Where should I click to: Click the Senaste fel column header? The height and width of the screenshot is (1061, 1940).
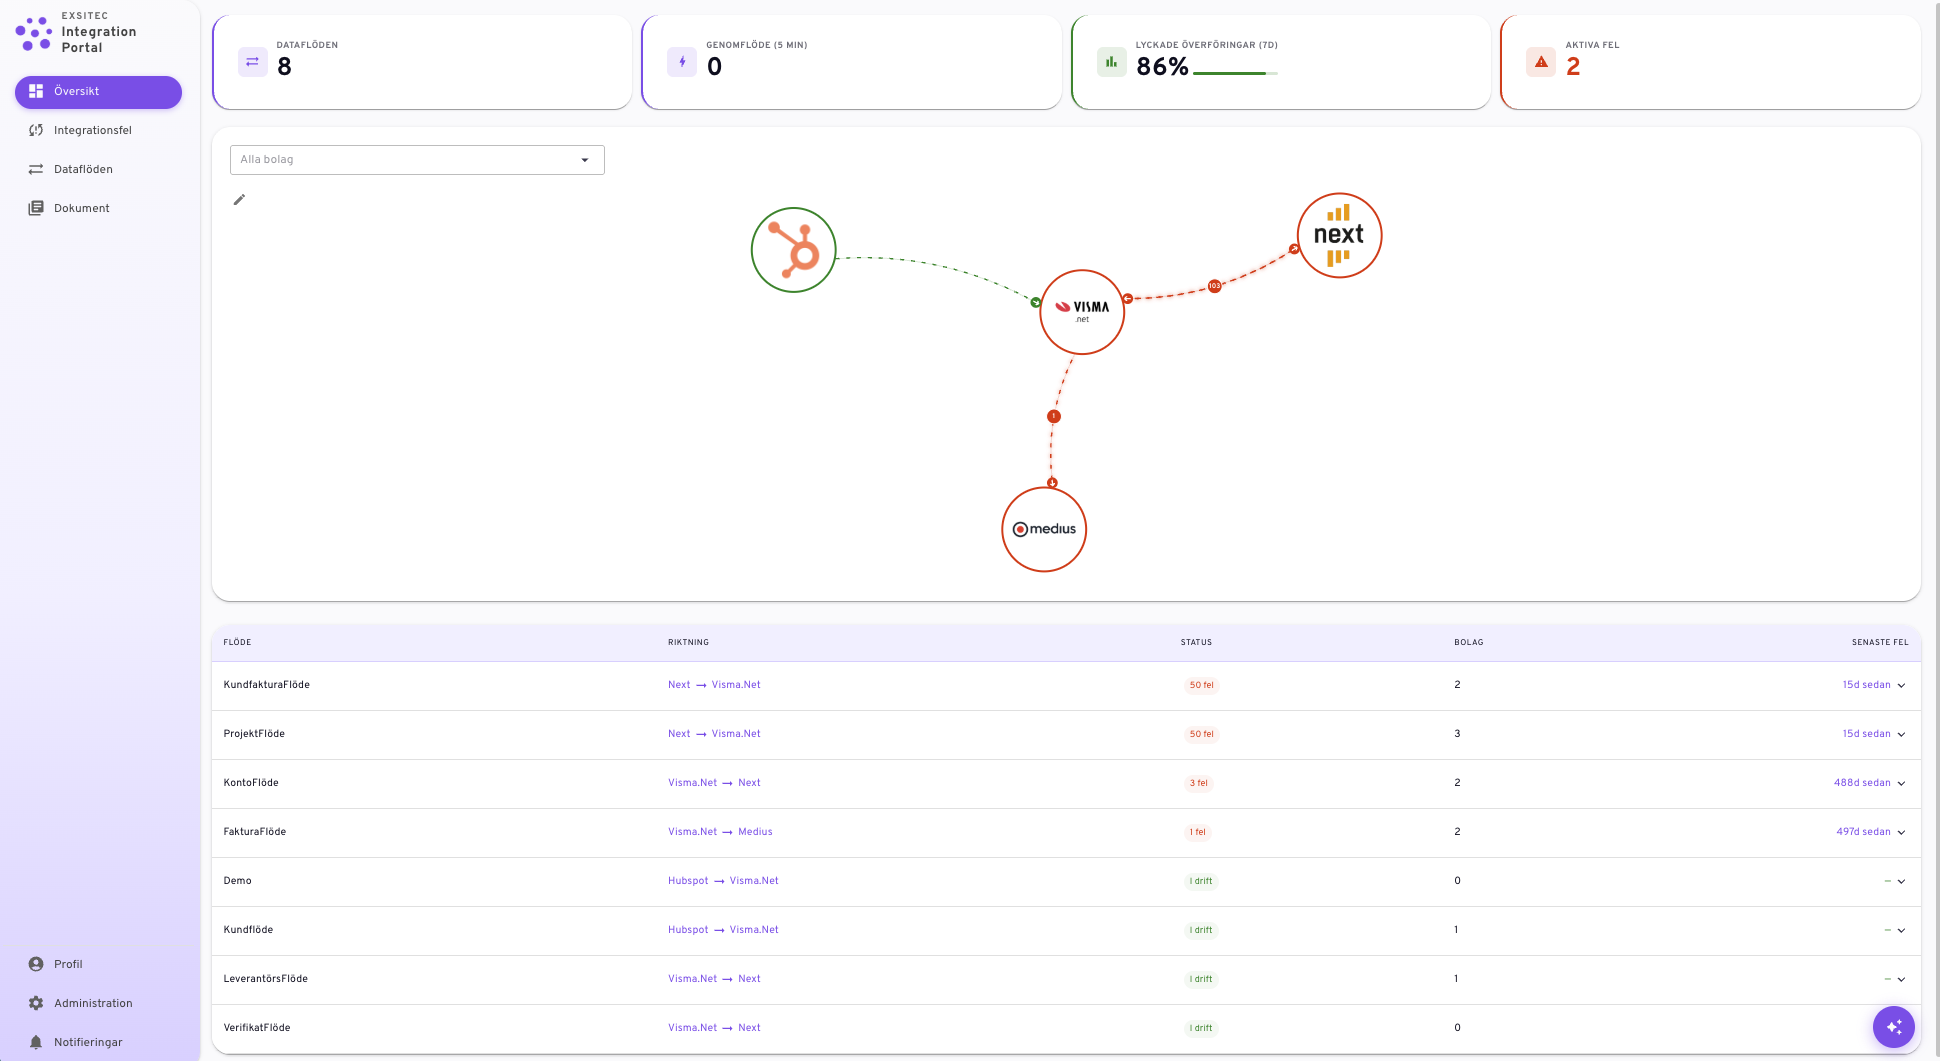1880,643
